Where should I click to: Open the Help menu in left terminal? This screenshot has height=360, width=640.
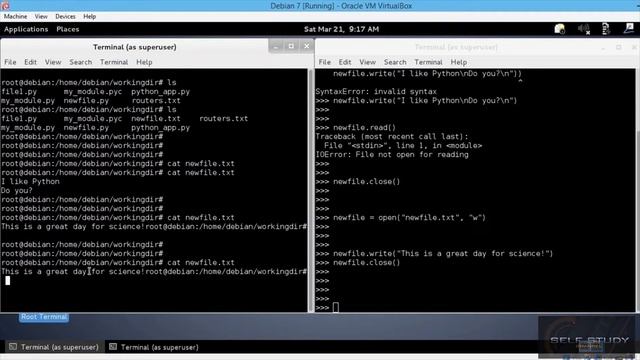[144, 62]
